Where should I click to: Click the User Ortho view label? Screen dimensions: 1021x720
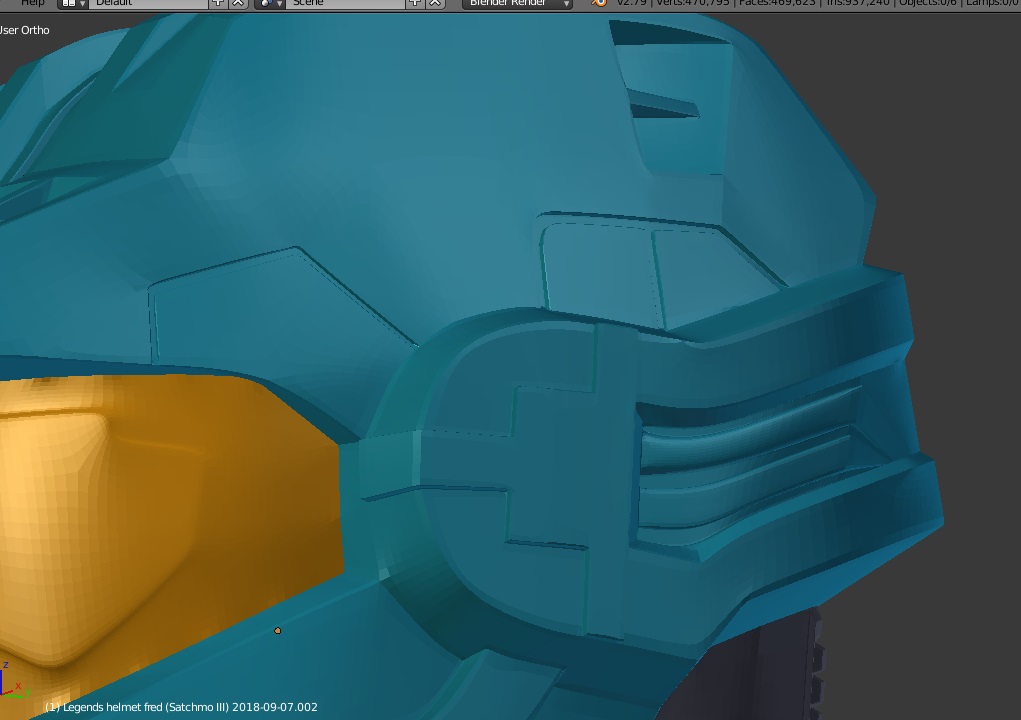[24, 30]
